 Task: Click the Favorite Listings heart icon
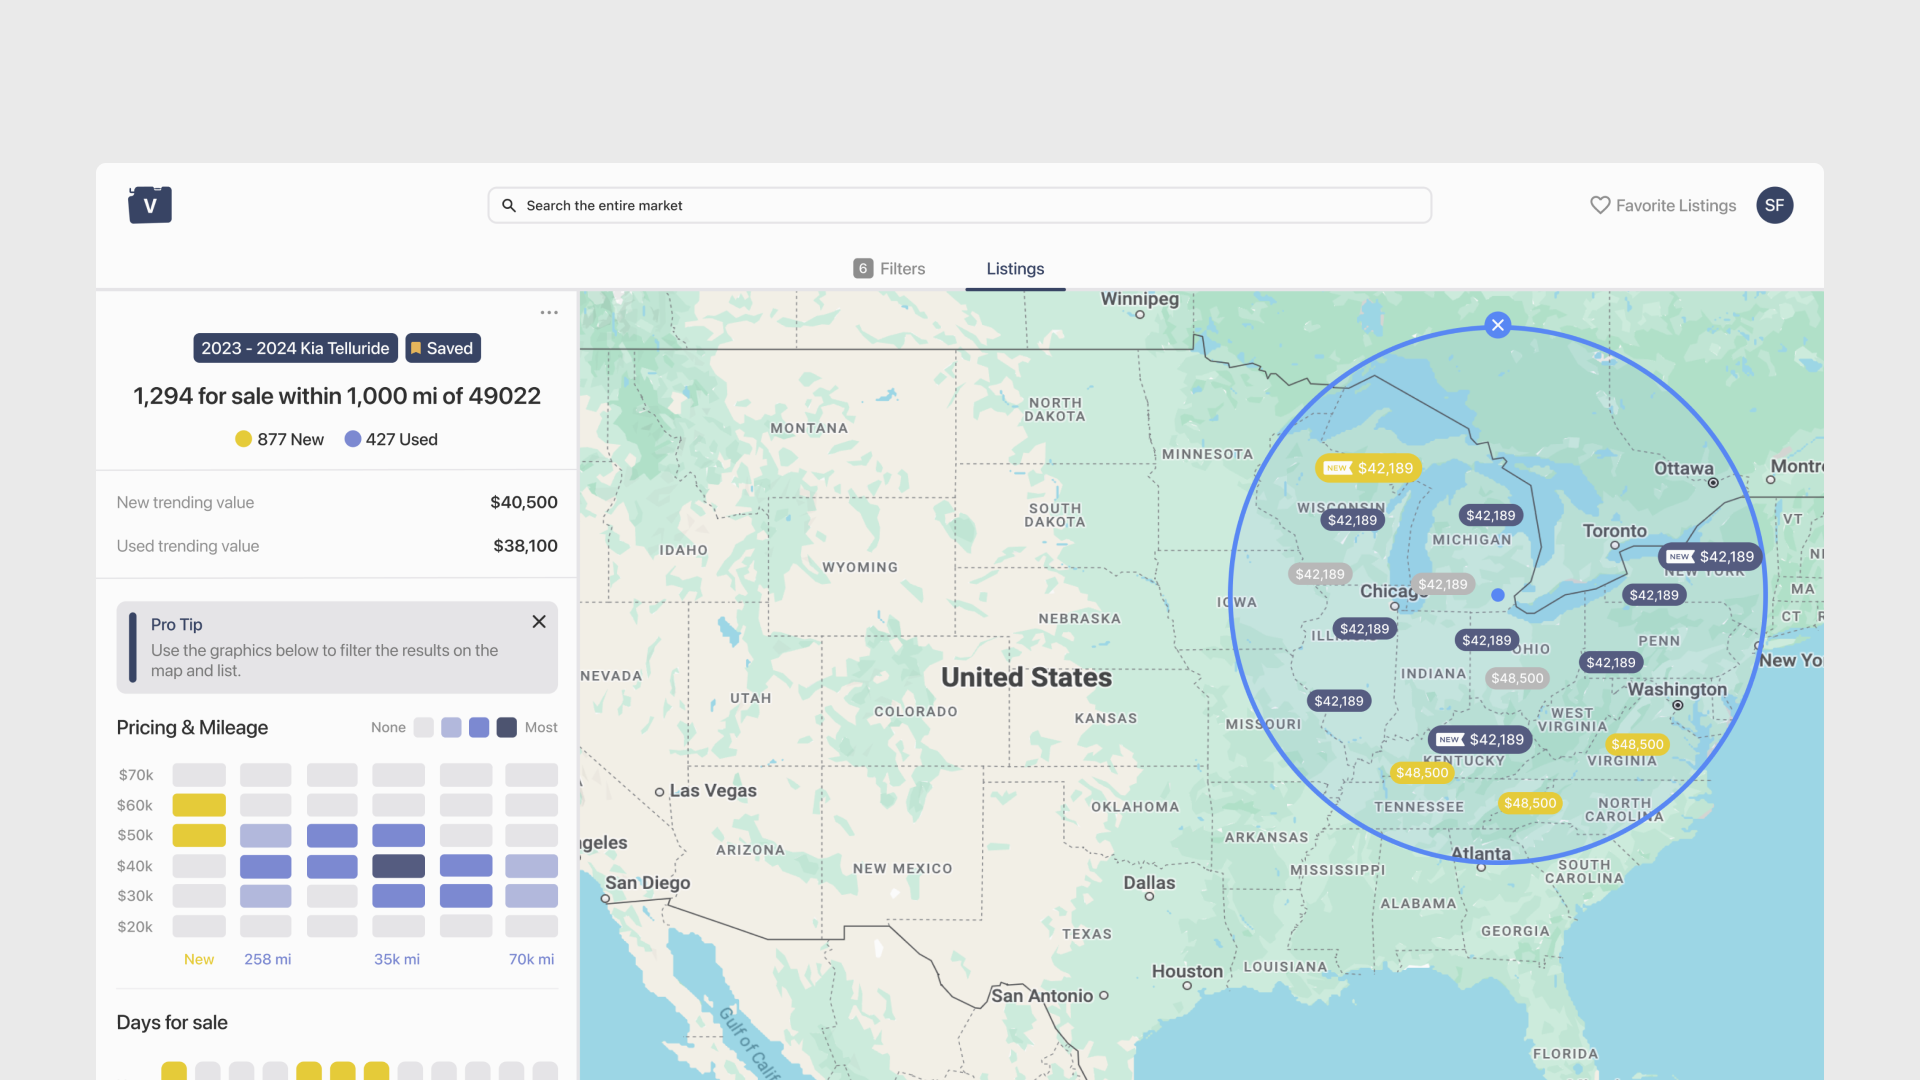[x=1600, y=205]
